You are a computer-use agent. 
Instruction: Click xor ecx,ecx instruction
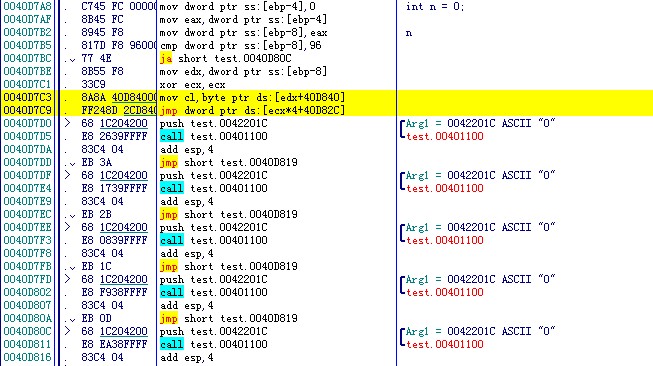pos(193,85)
